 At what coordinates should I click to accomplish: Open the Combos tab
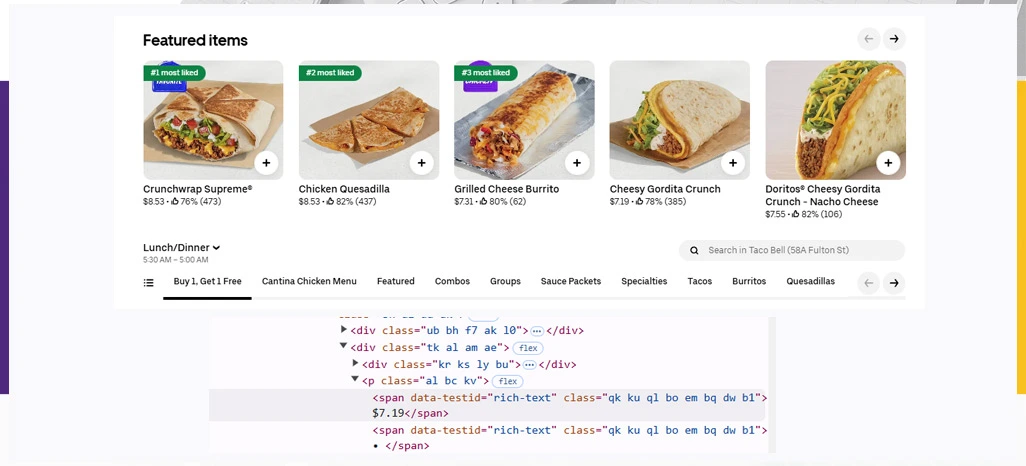click(452, 281)
